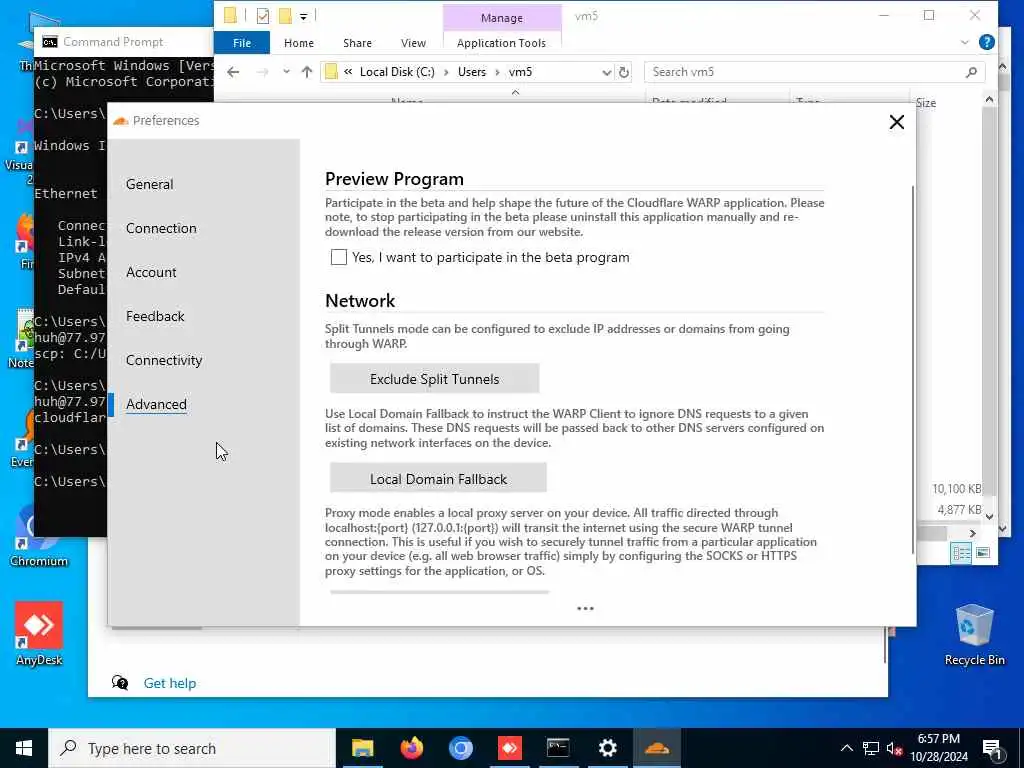Screen dimensions: 1024x768
Task: Select the Advanced preferences section
Action: click(156, 404)
